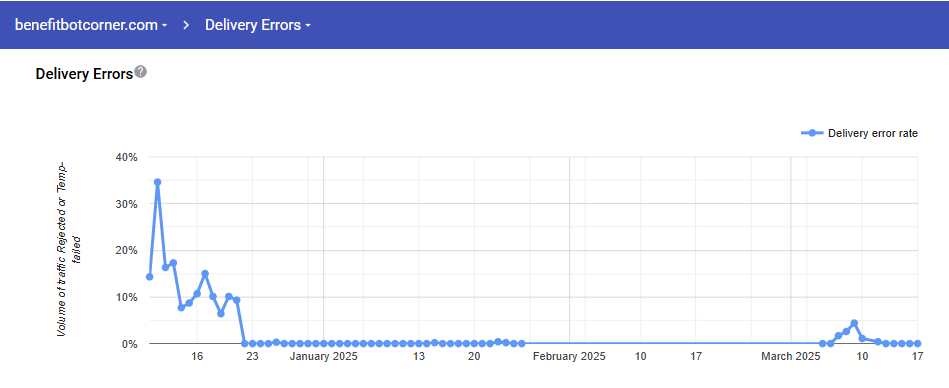Click the 15% point after the 16th
Viewport: 949px width, 388px height.
coord(205,274)
